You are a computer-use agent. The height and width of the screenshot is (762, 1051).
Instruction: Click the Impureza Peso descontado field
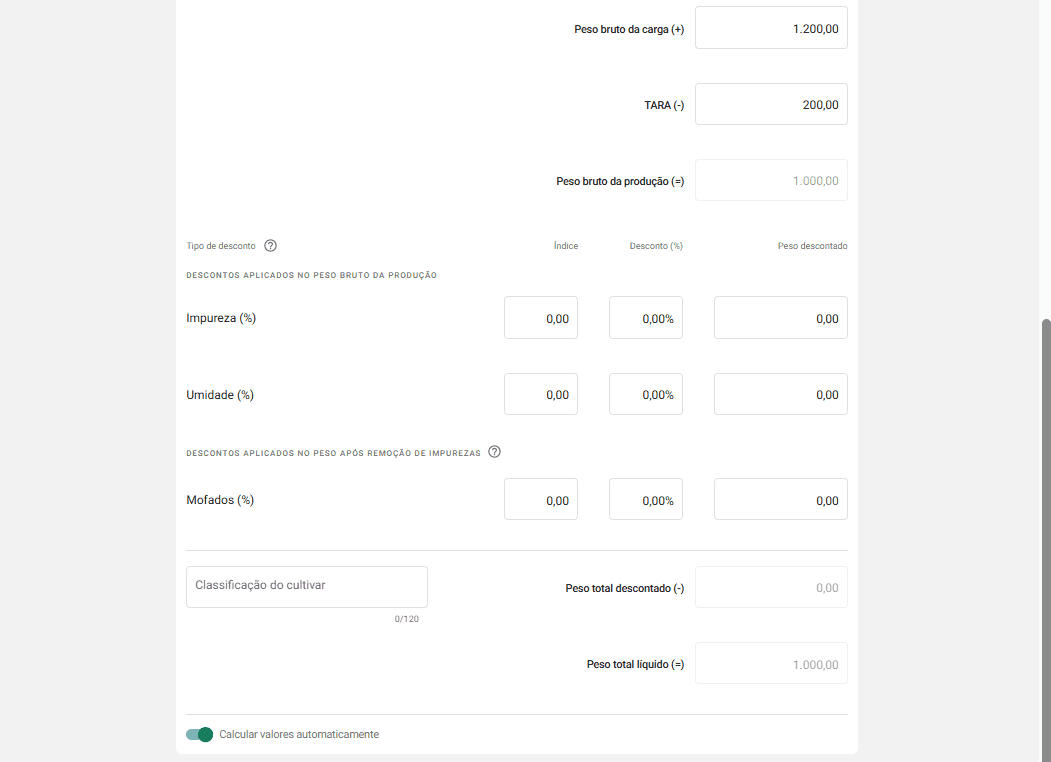coord(780,317)
